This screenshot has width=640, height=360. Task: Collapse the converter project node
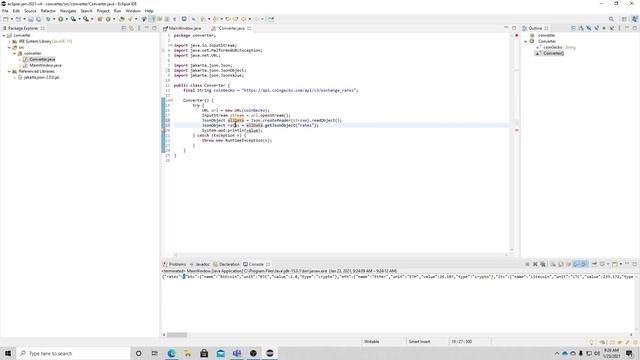point(4,36)
